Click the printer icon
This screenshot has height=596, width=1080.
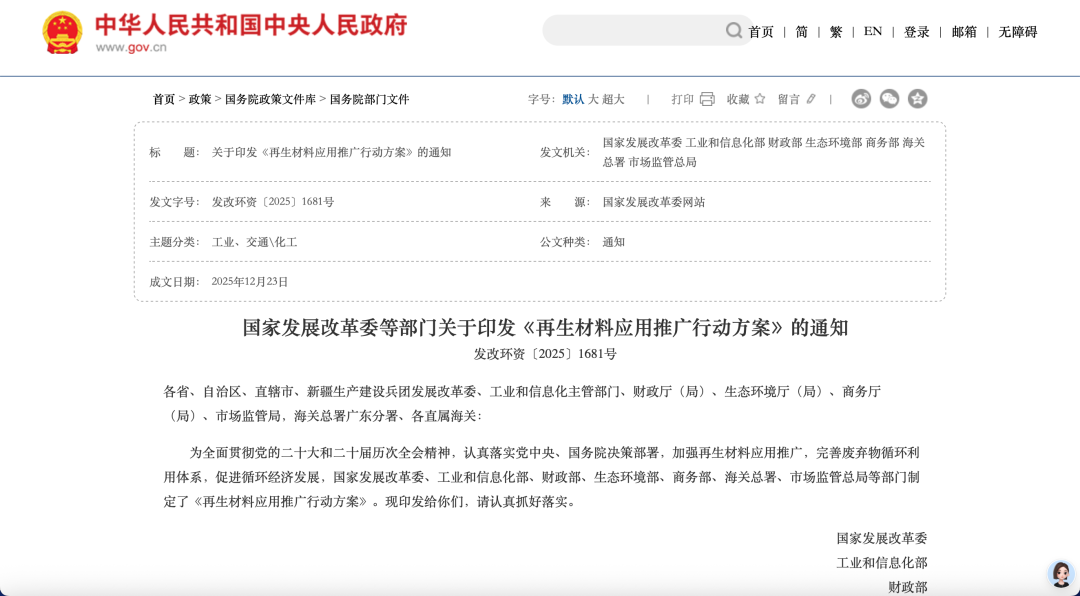click(707, 99)
